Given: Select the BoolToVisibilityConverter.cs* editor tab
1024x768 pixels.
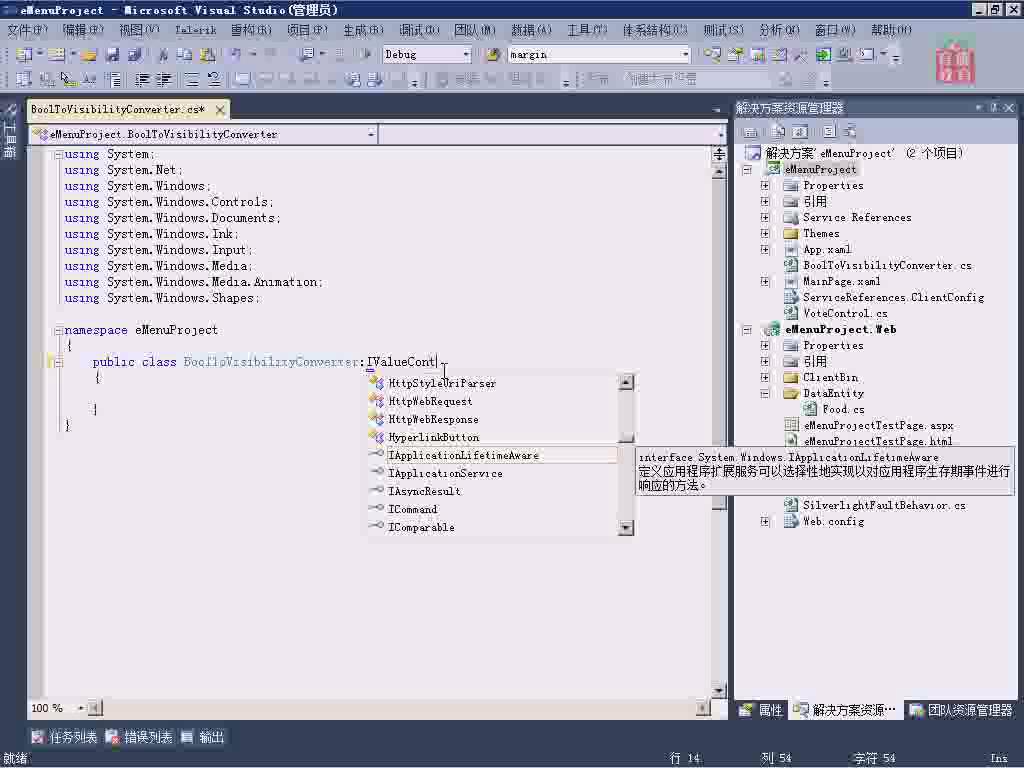Looking at the screenshot, I should pos(118,110).
